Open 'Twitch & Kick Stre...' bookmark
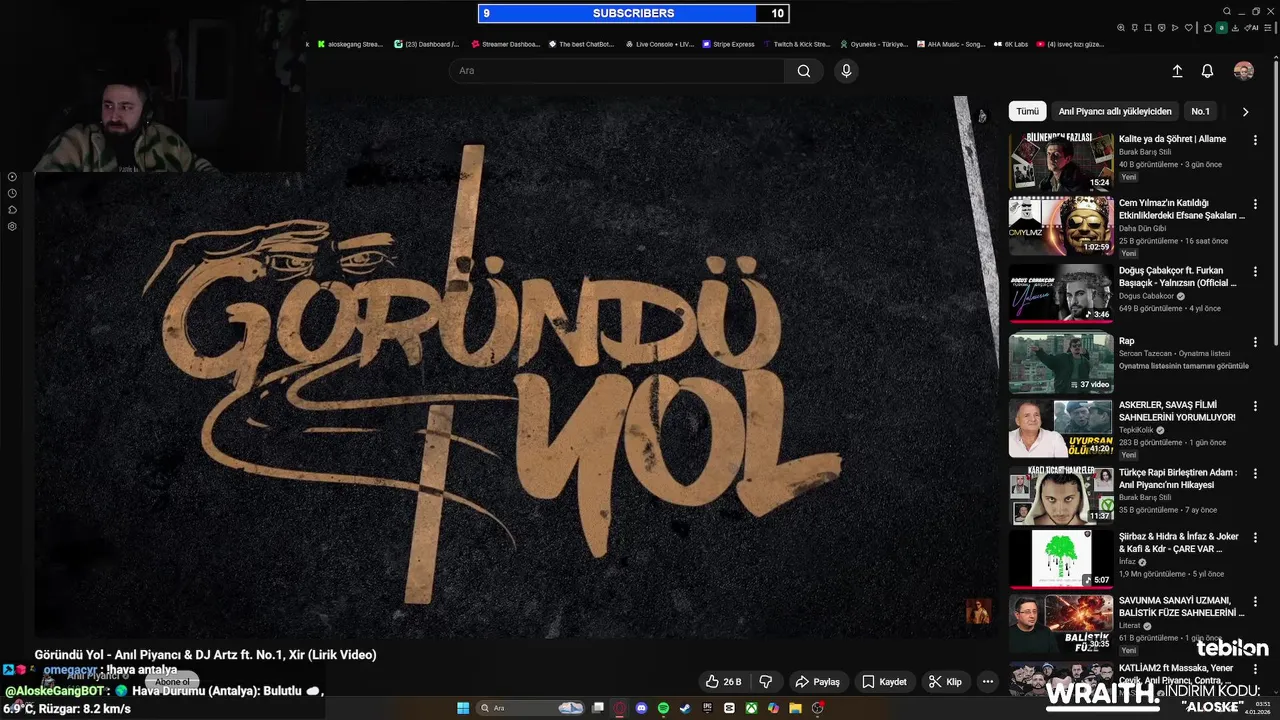1280x720 pixels. (797, 44)
